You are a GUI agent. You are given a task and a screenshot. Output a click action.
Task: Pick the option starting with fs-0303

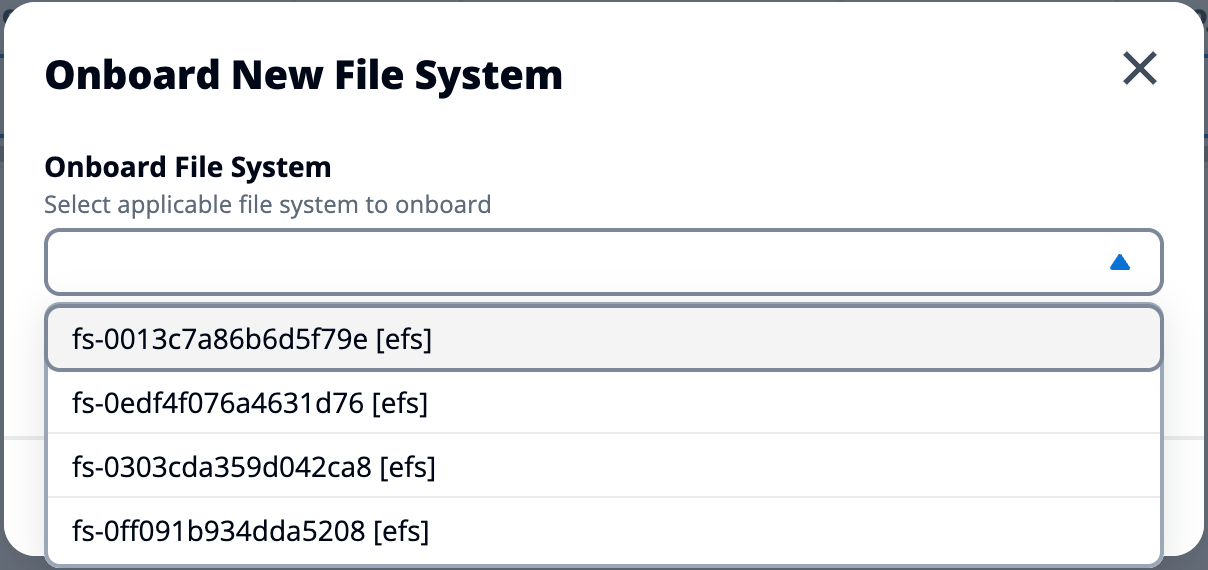[x=254, y=467]
